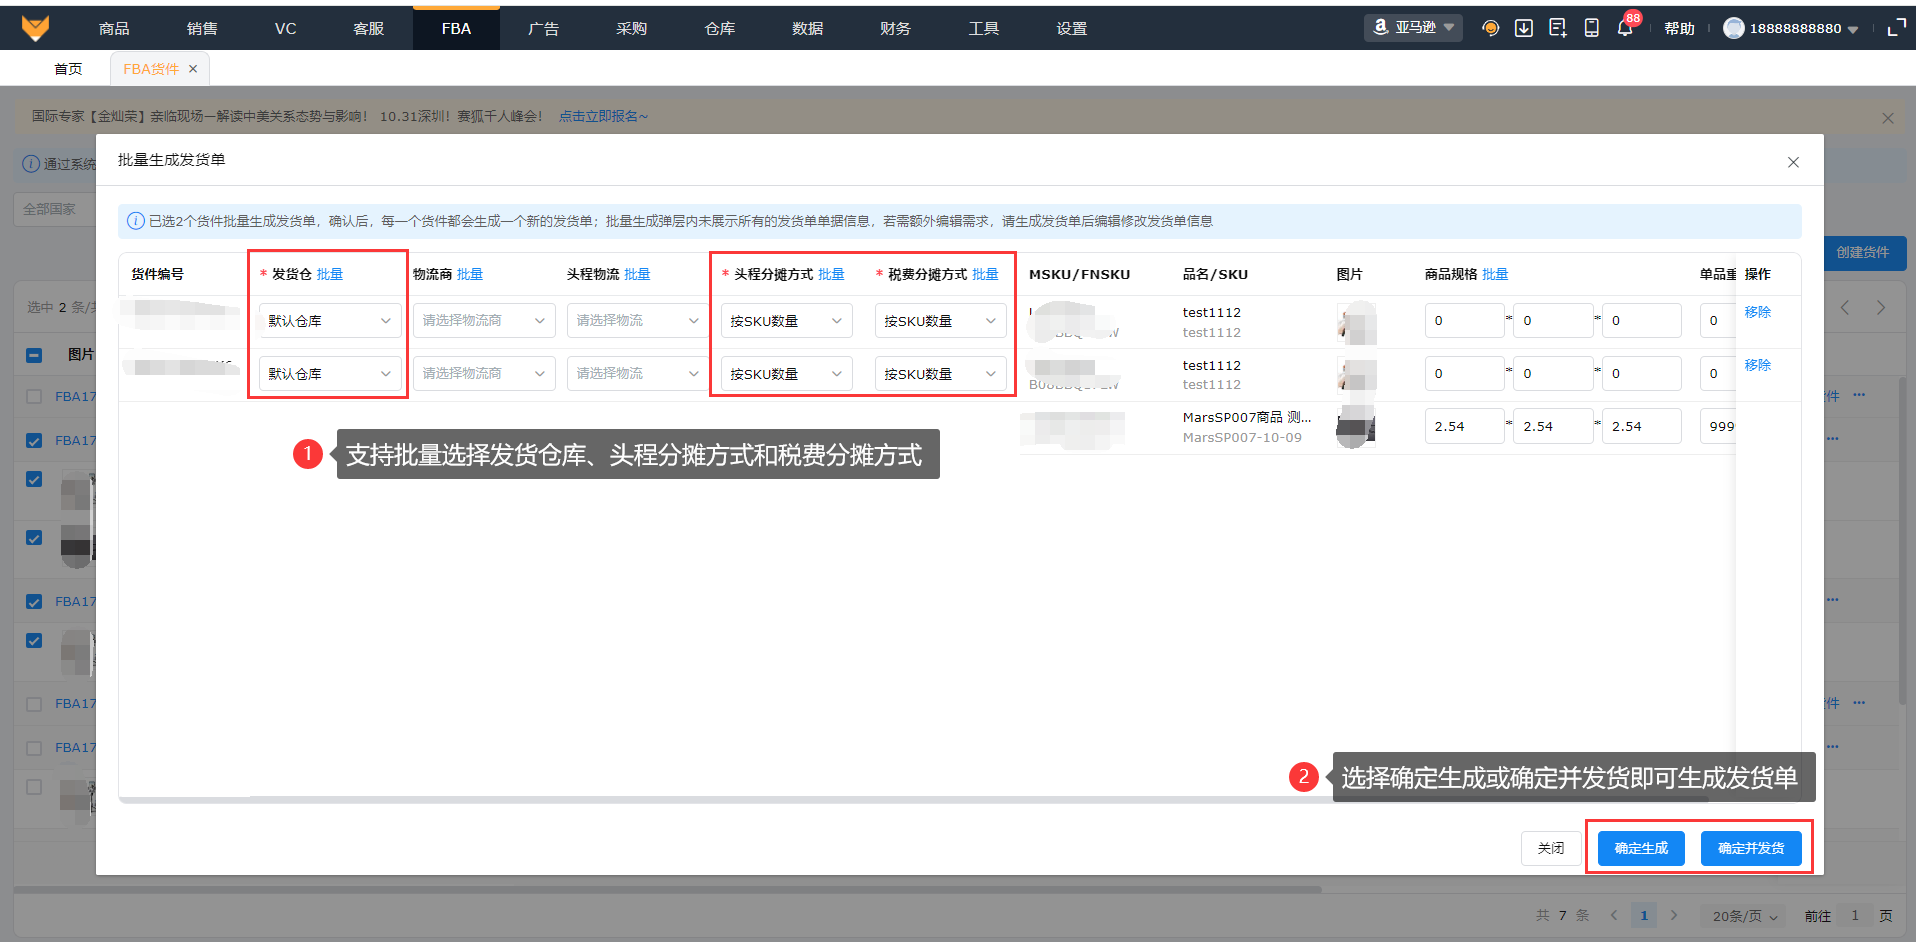The height and width of the screenshot is (942, 1916).
Task: Toggle select-all checkbox beside 图片 in background
Action: (34, 355)
